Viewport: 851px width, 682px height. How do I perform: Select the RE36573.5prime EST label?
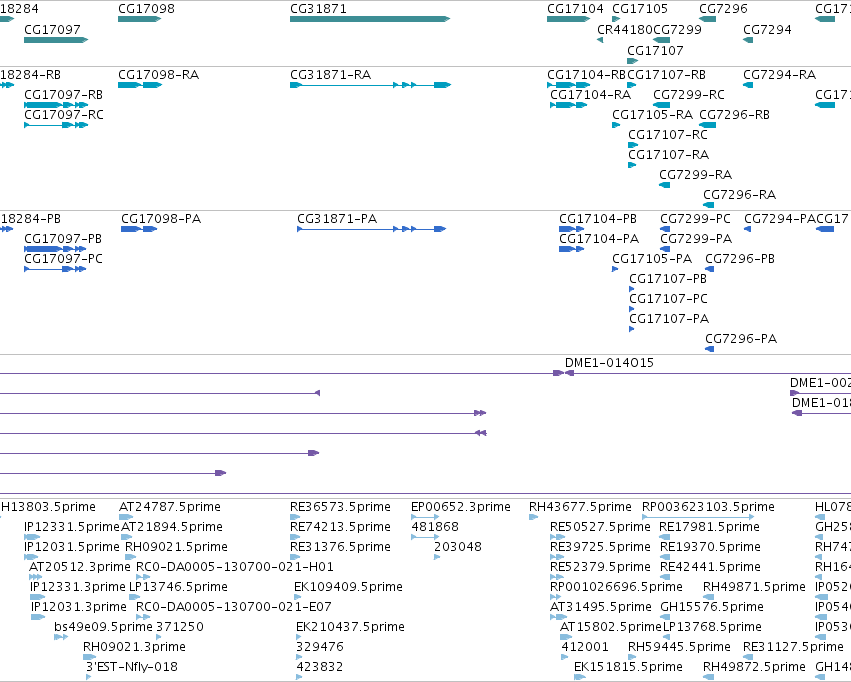(340, 507)
